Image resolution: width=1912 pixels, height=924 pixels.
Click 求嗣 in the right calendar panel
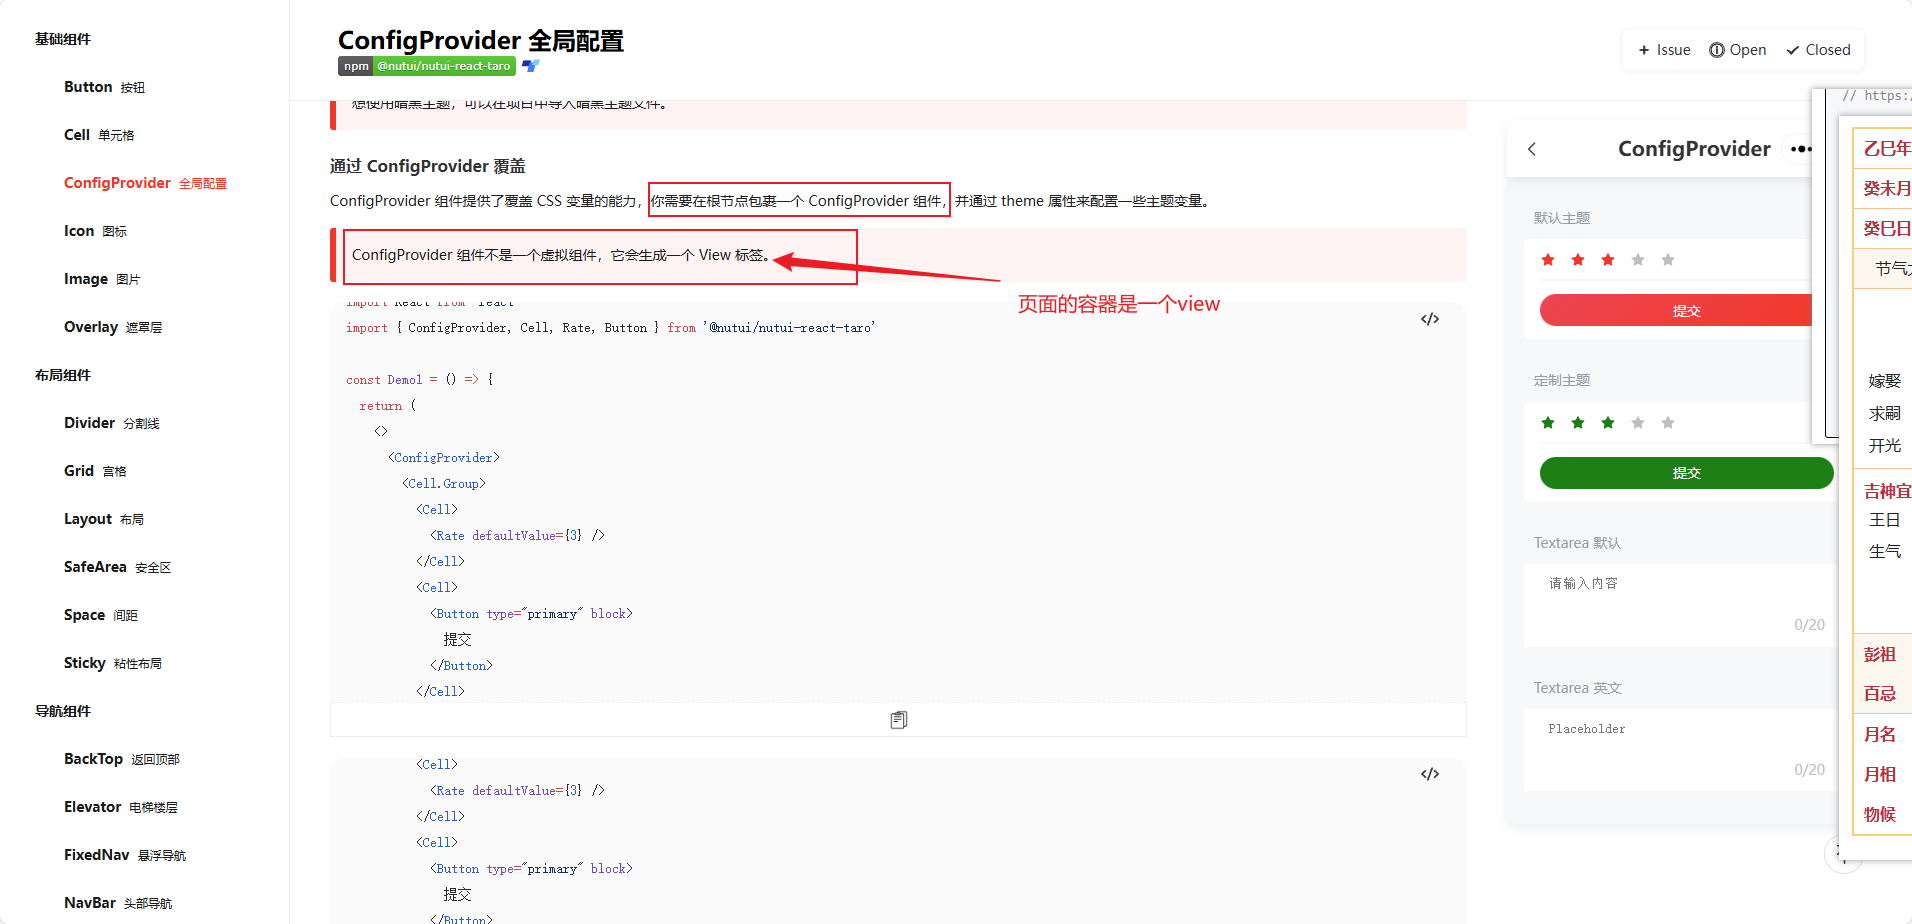1885,413
